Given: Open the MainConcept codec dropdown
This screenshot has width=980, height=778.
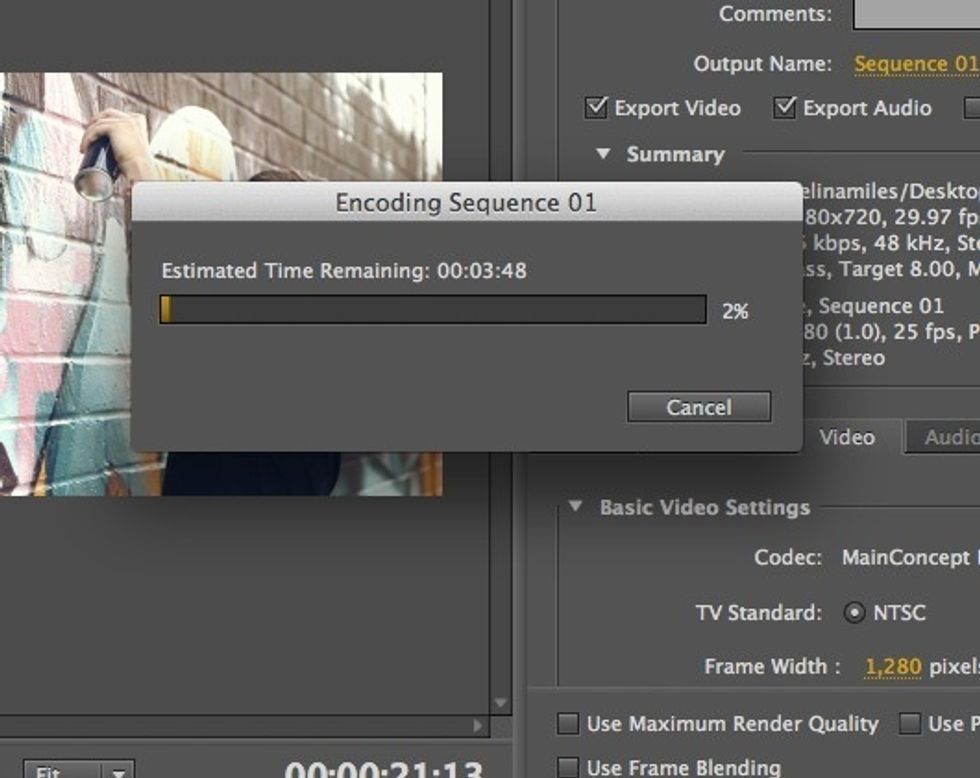Looking at the screenshot, I should 905,558.
